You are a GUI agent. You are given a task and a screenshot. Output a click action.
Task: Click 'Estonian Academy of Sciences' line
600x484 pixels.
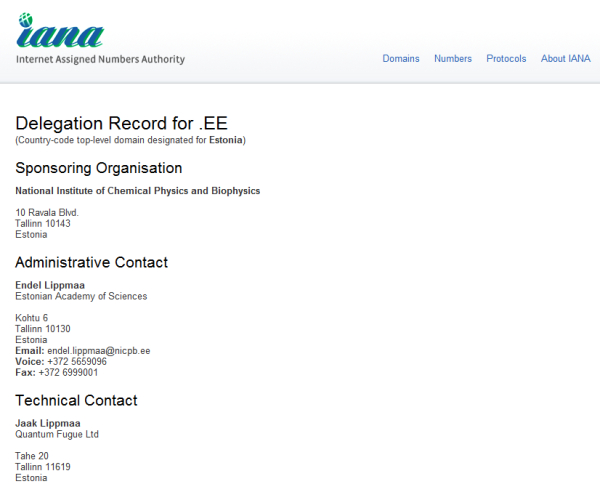(x=81, y=296)
